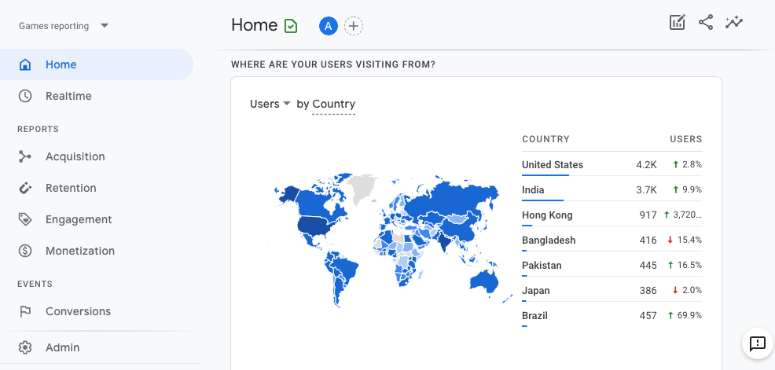This screenshot has width=775, height=370.
Task: Add a comparison with plus icon
Action: 353,26
